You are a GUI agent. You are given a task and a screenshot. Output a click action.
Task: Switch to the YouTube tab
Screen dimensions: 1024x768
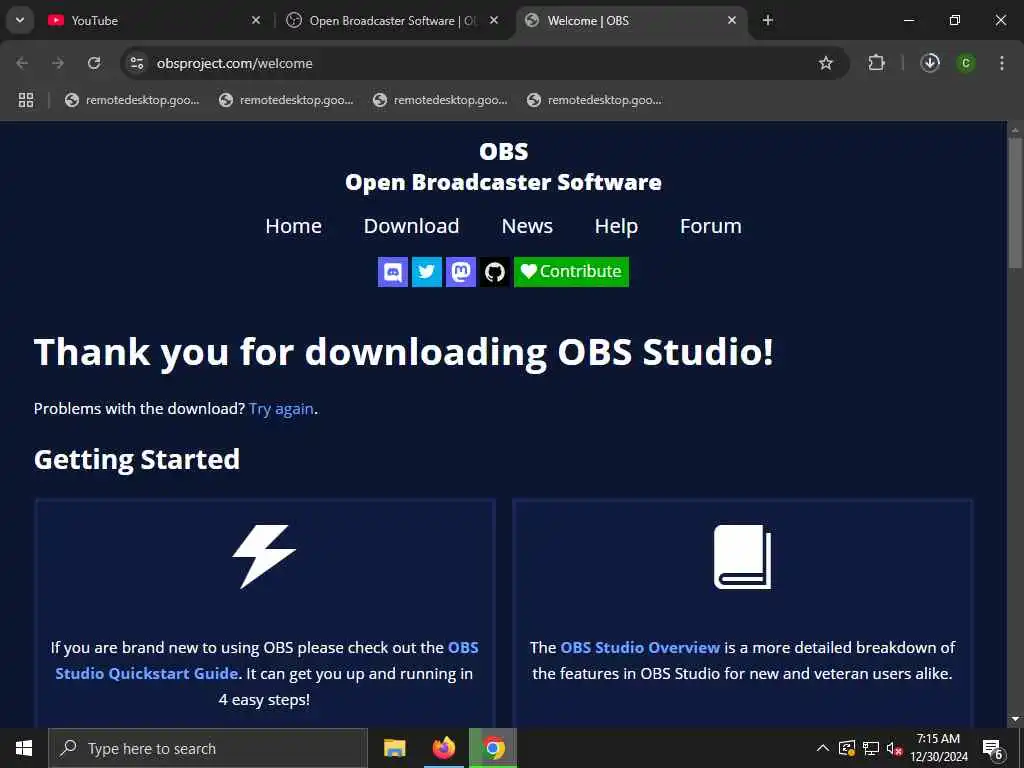[152, 21]
